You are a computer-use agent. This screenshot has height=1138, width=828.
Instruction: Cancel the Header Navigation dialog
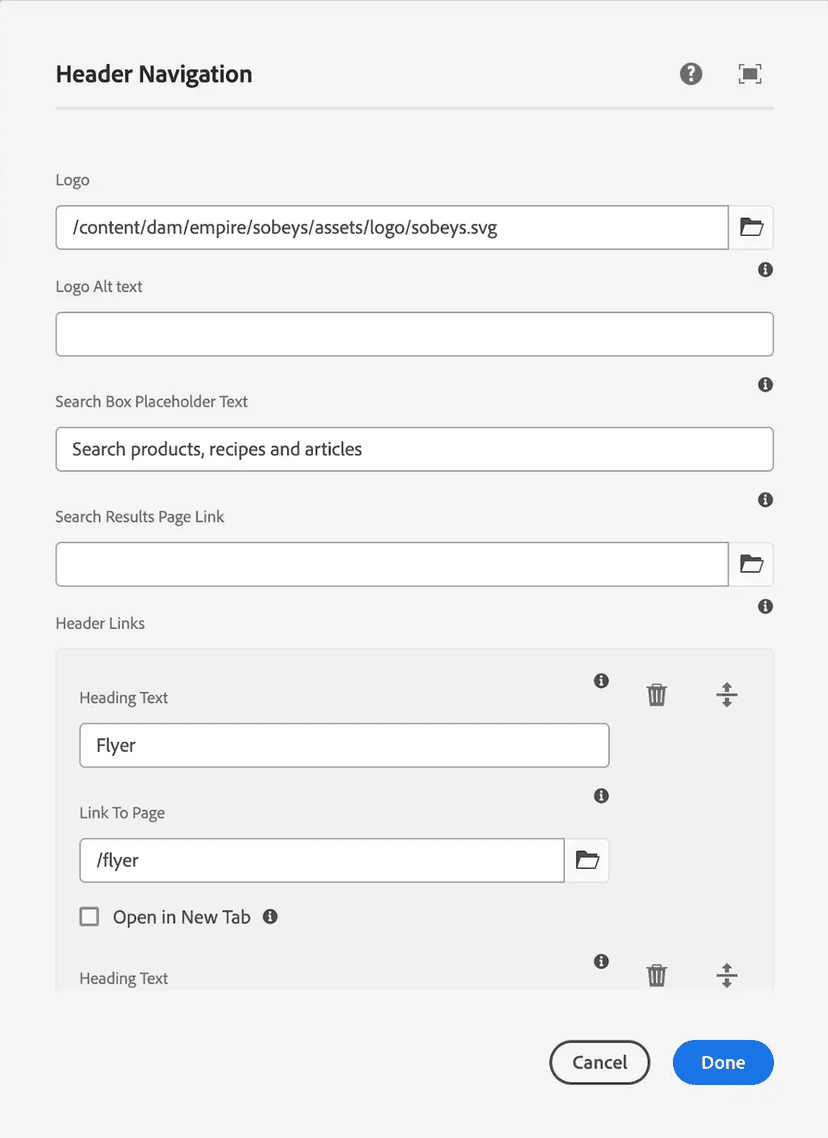[599, 1062]
